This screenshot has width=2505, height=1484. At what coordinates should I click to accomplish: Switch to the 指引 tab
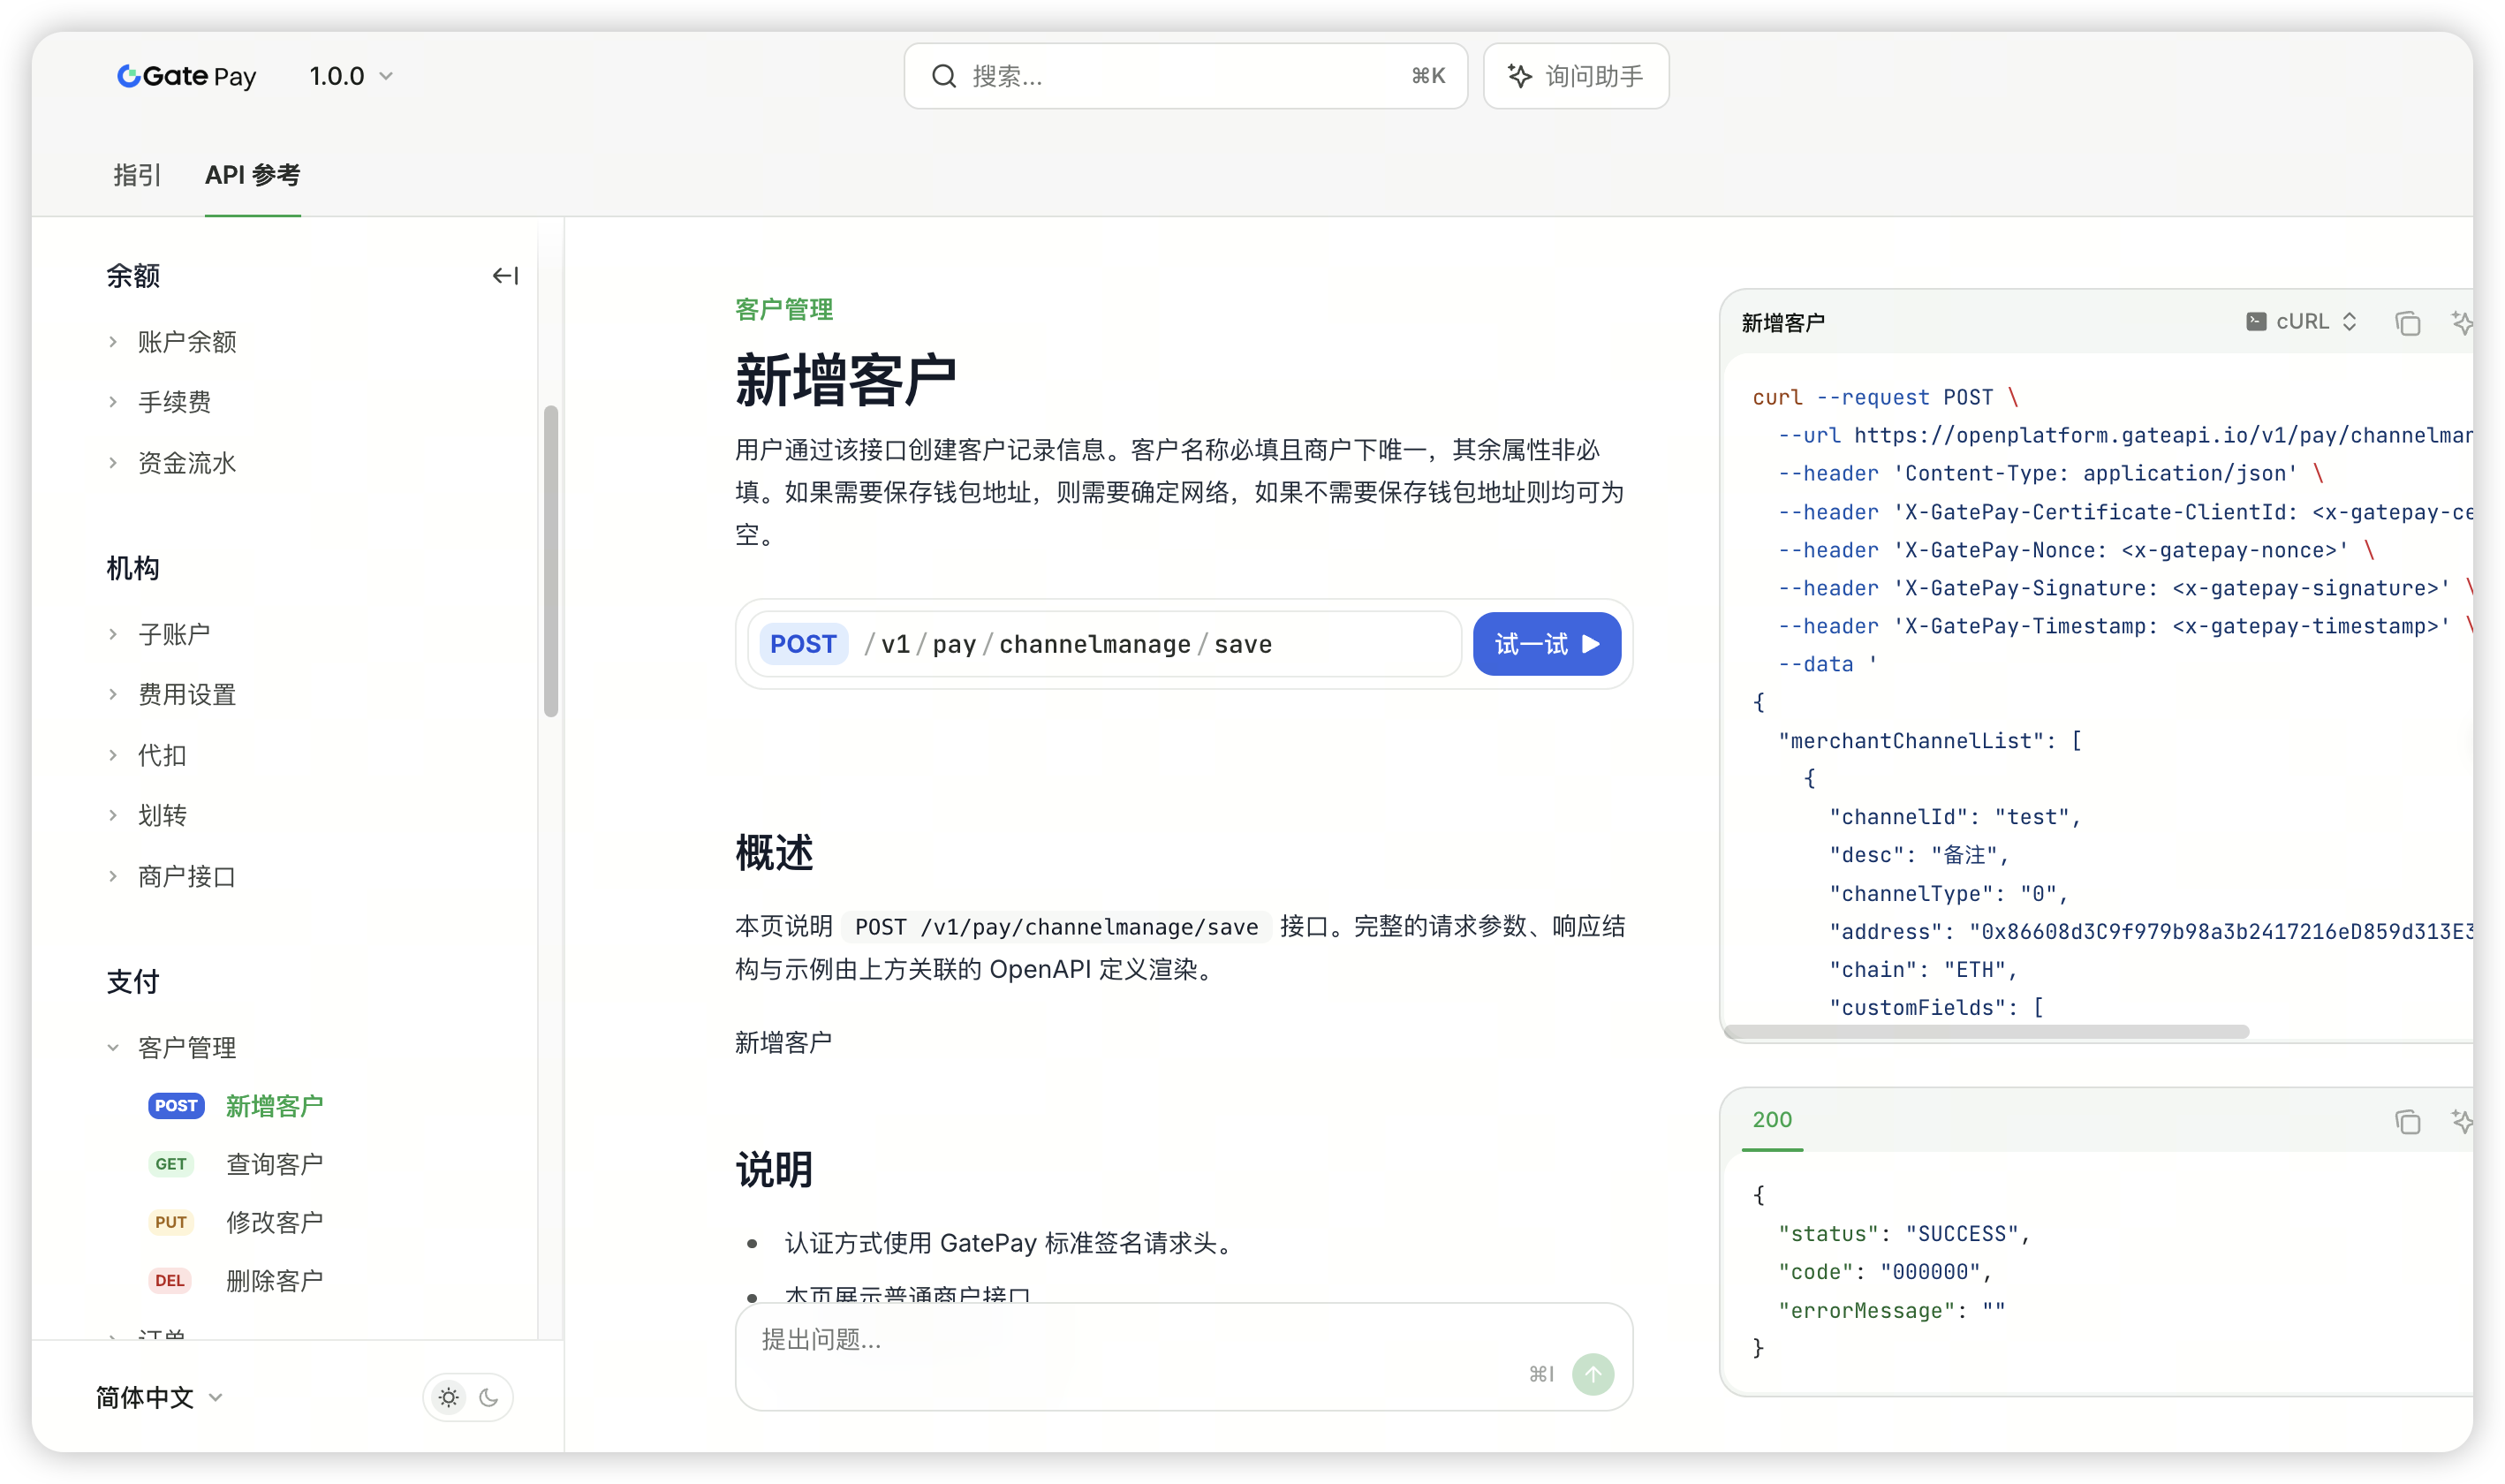pyautogui.click(x=137, y=175)
